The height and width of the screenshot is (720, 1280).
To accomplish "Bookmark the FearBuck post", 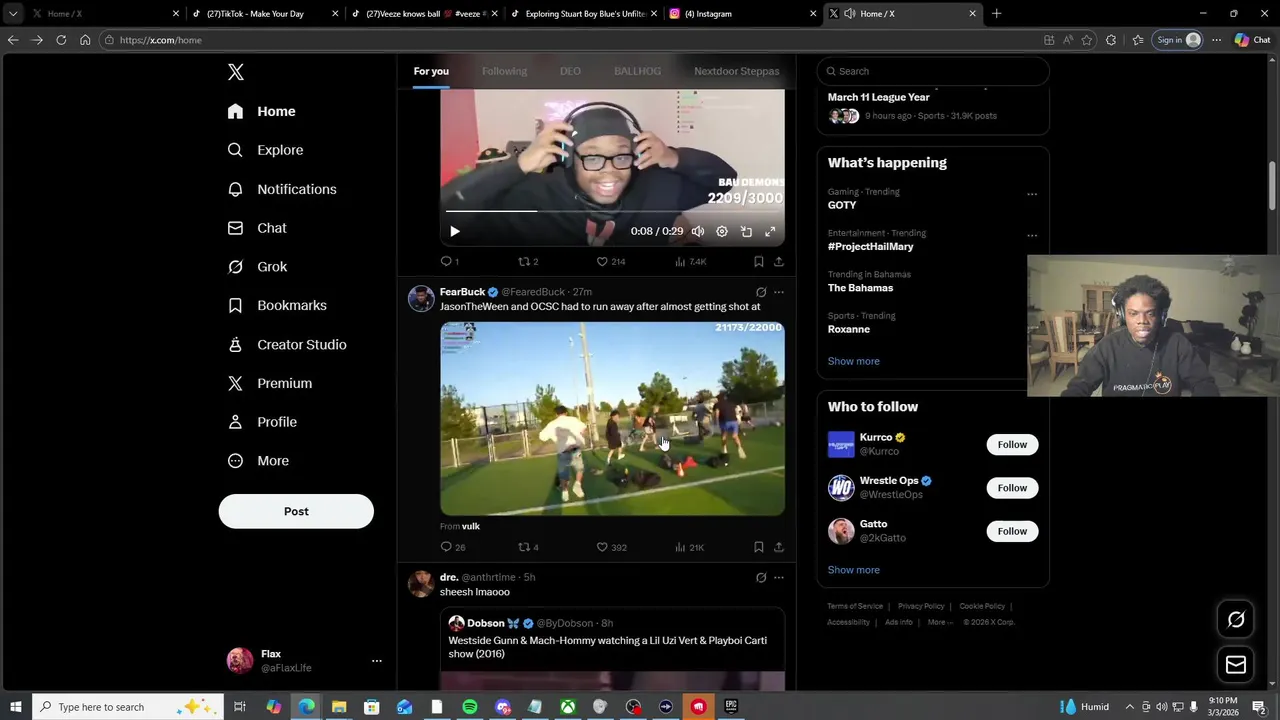I will click(x=759, y=547).
